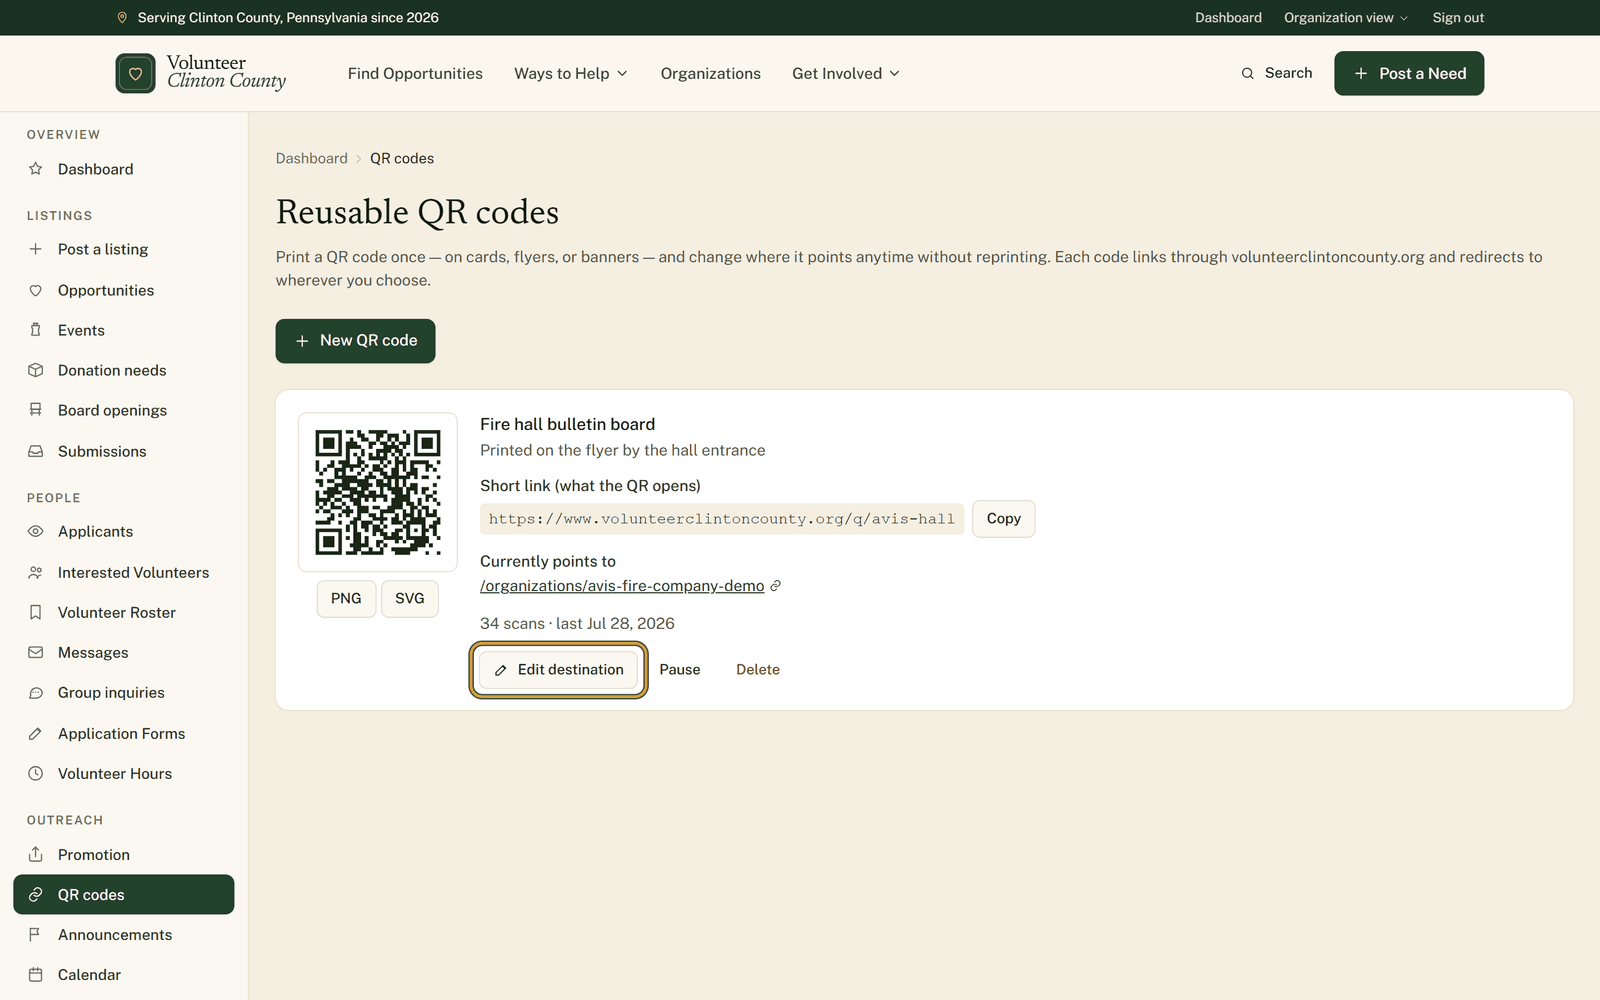
Task: Pause the Fire hall bulletin board code
Action: point(680,670)
